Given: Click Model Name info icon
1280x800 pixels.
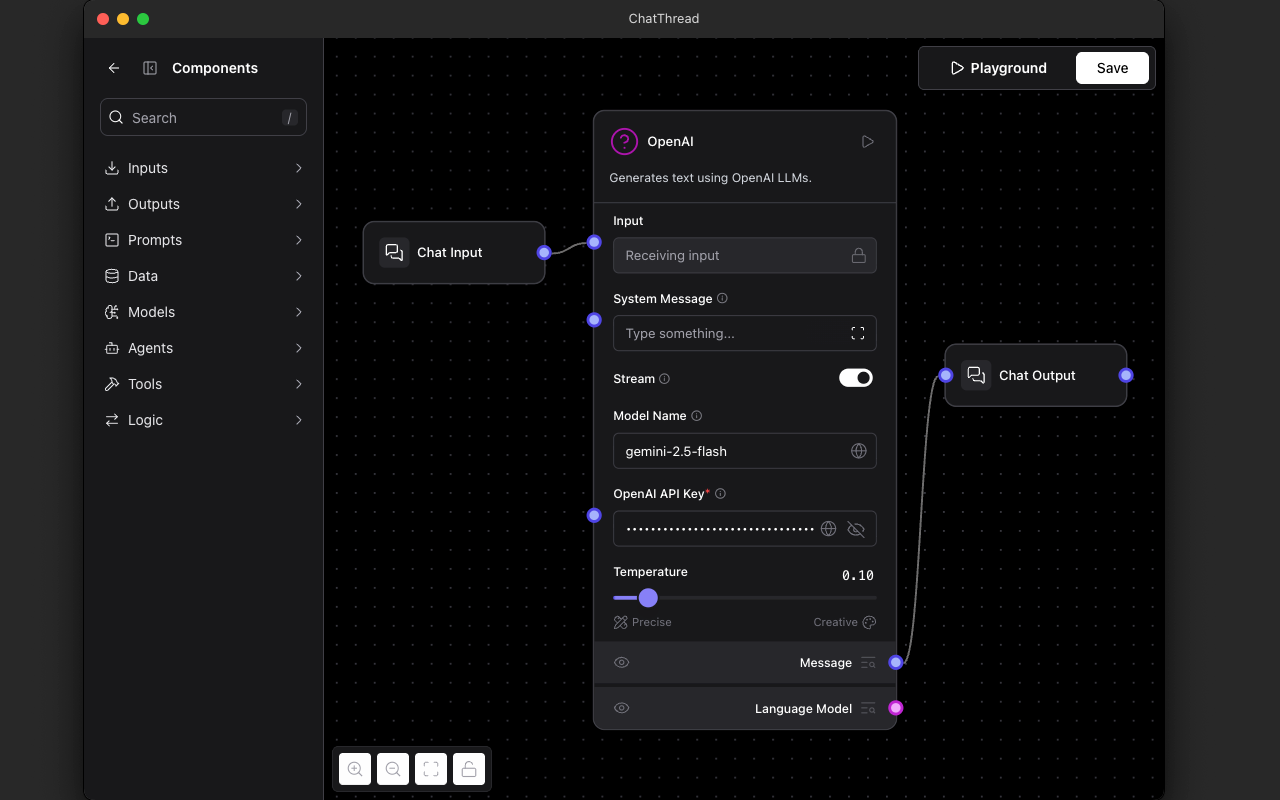Looking at the screenshot, I should pos(697,416).
